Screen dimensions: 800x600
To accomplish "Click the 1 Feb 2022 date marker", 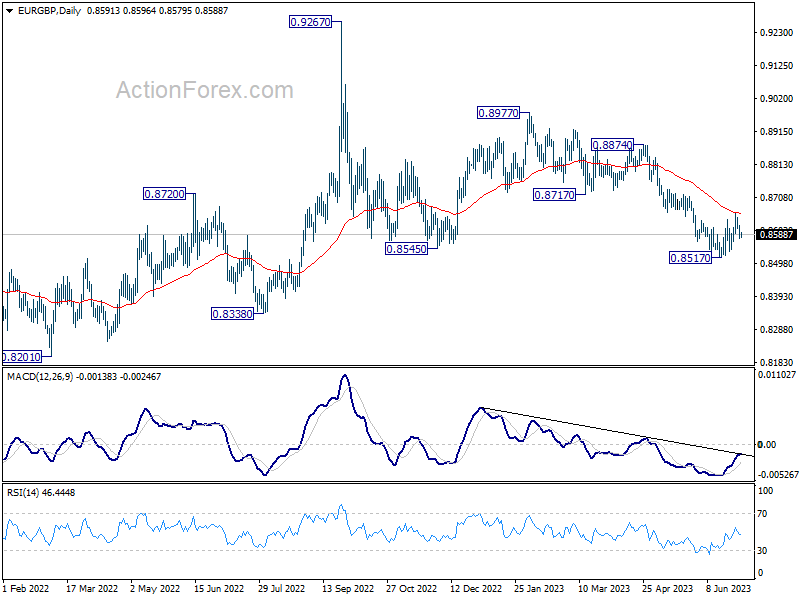I will pos(26,588).
